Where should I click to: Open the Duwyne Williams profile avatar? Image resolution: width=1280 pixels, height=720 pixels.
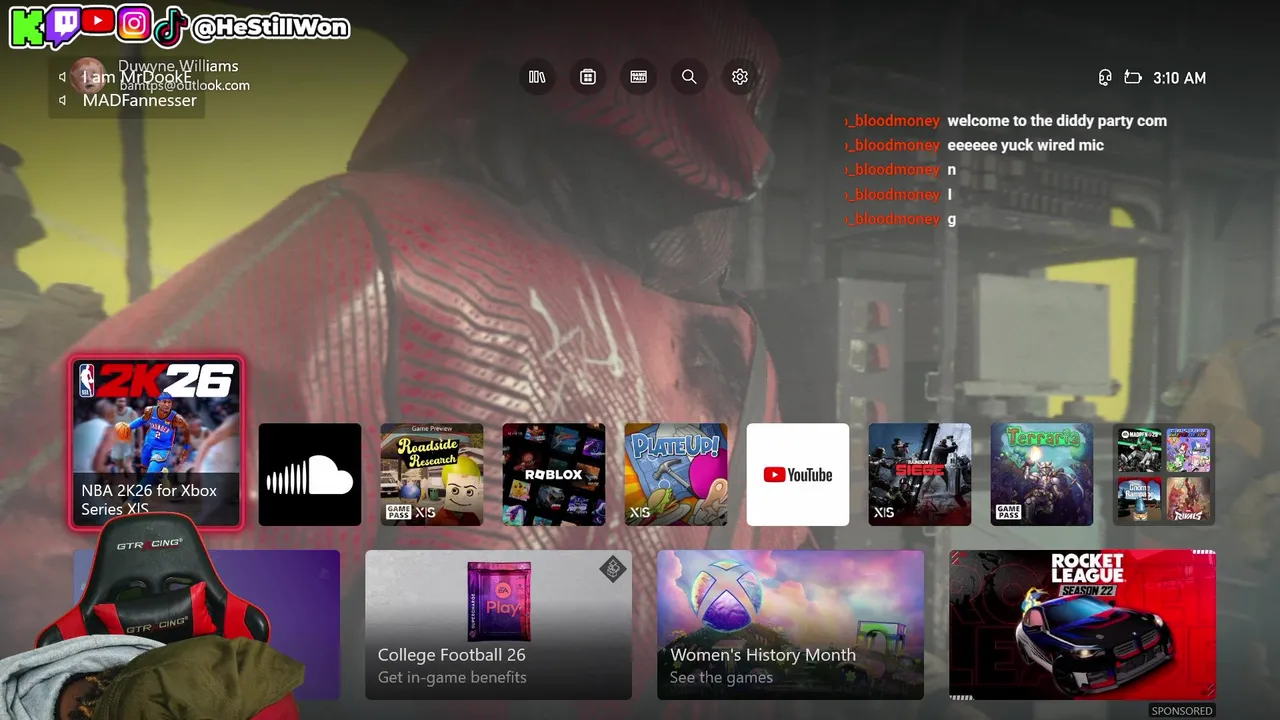[x=88, y=76]
